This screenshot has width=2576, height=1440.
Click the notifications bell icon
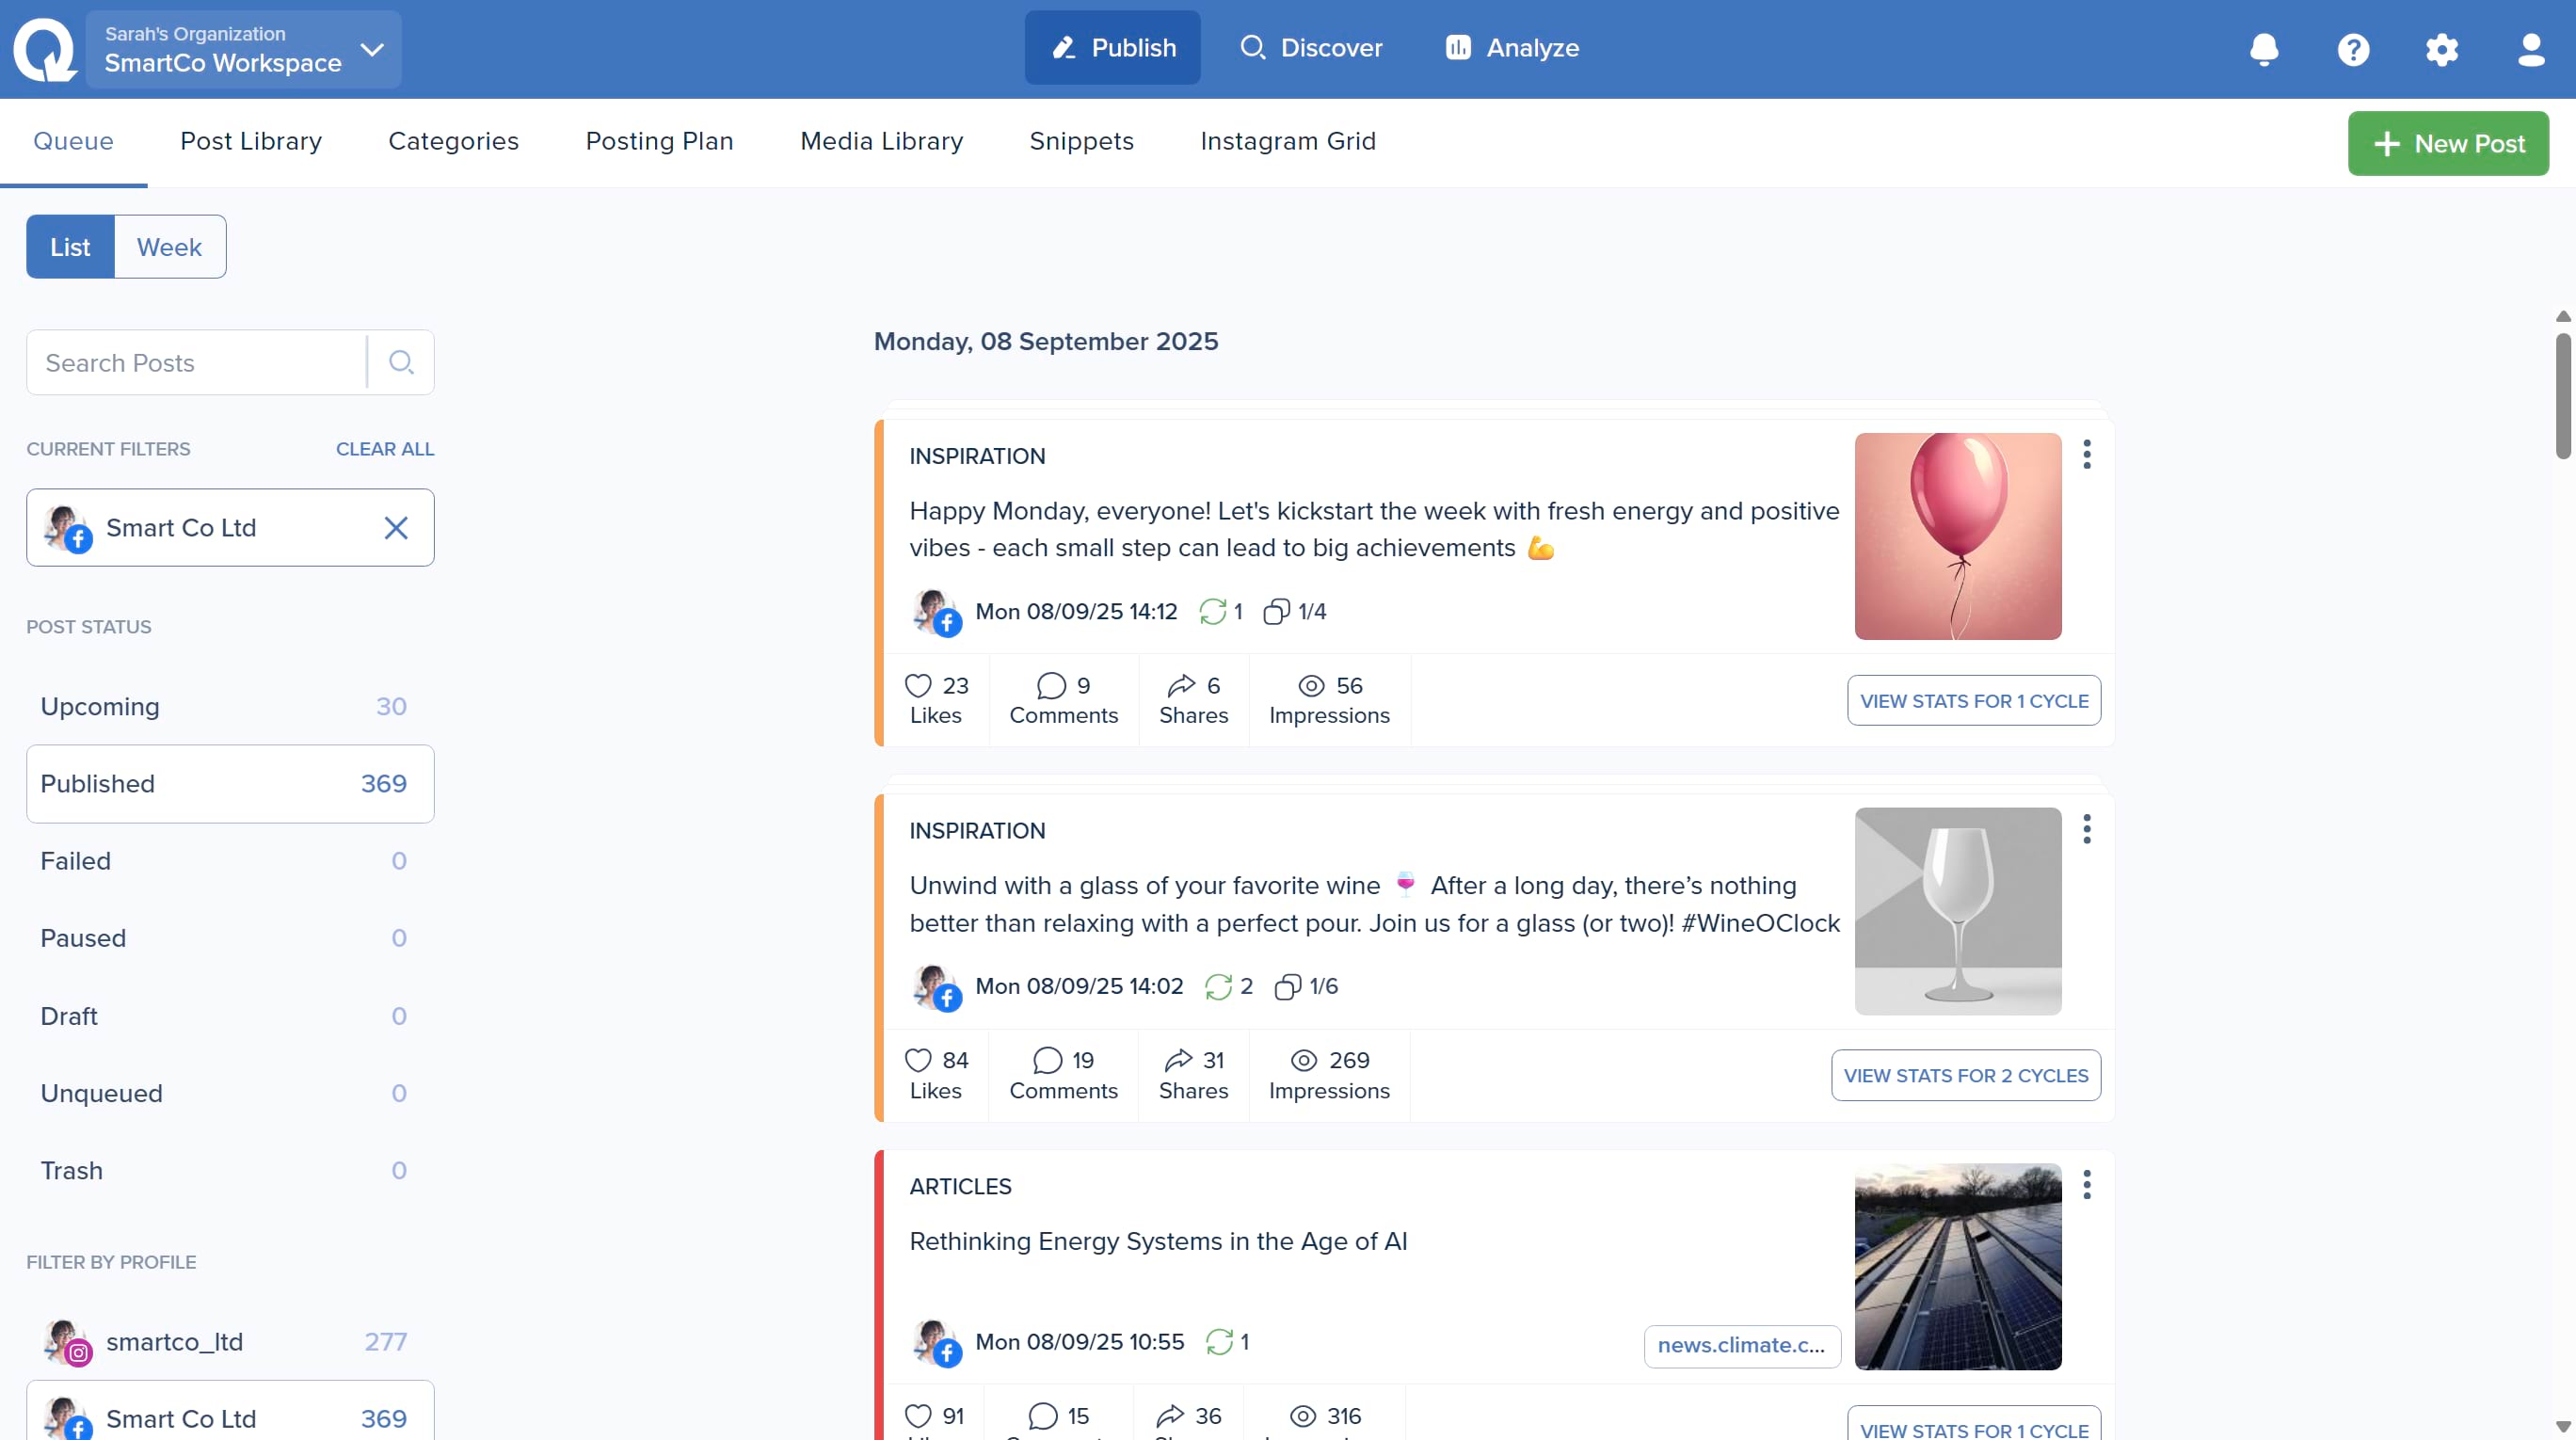coord(2264,48)
